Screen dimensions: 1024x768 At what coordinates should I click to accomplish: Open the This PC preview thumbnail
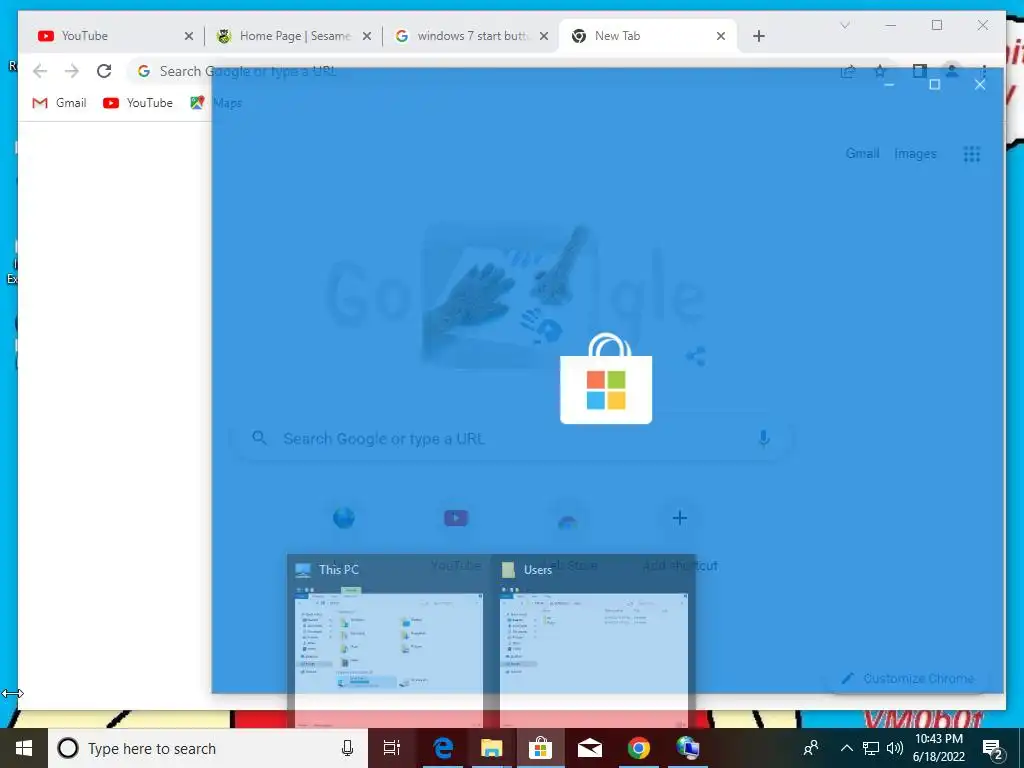click(389, 642)
